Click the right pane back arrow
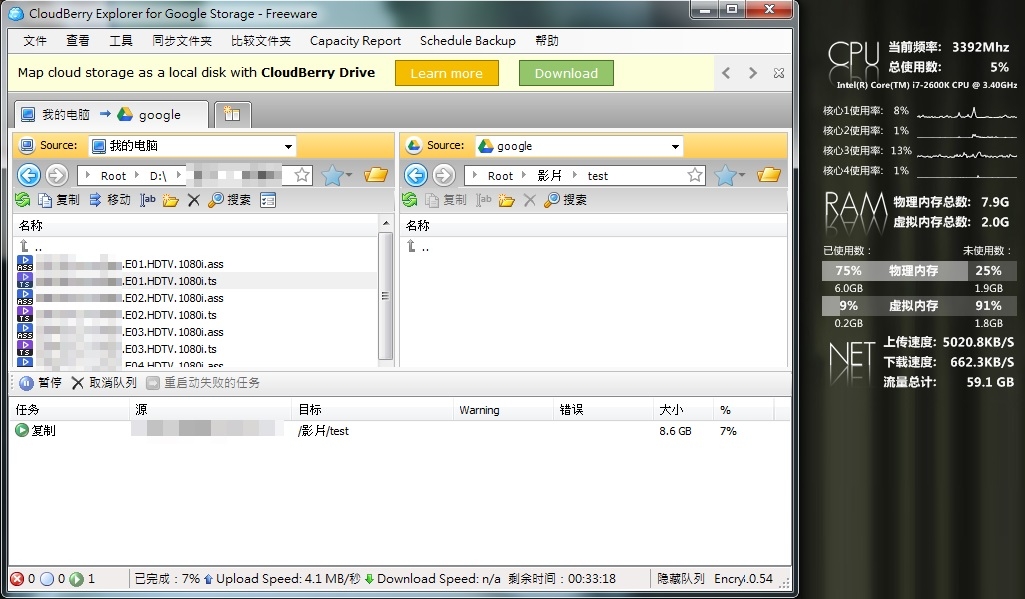The width and height of the screenshot is (1025, 599). coord(416,175)
